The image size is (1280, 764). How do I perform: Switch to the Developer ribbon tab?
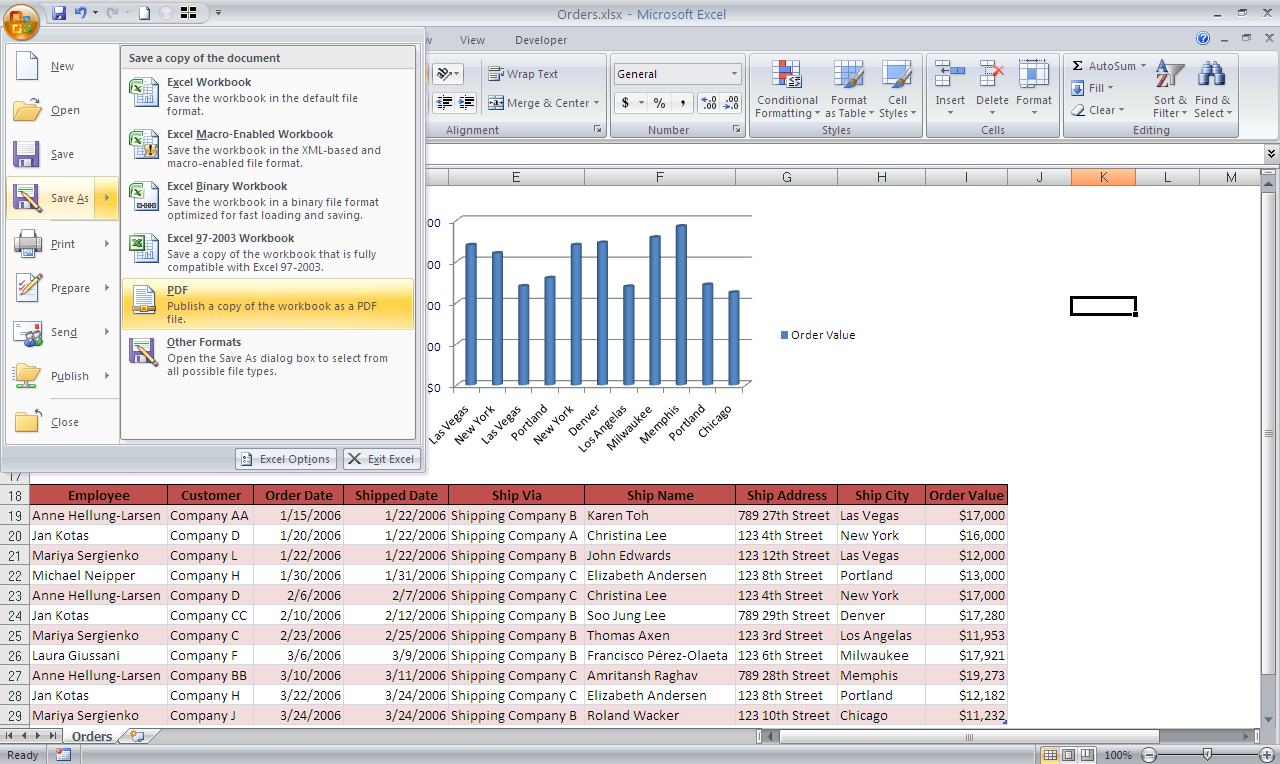540,40
